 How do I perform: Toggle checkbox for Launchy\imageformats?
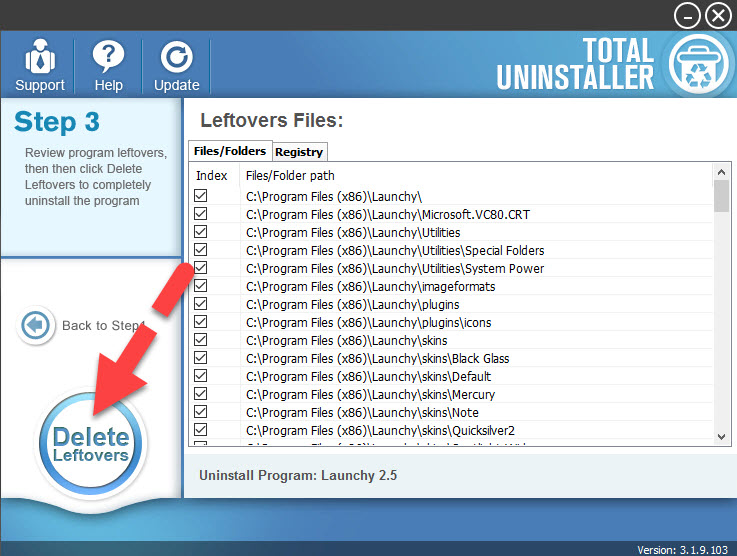click(x=201, y=286)
